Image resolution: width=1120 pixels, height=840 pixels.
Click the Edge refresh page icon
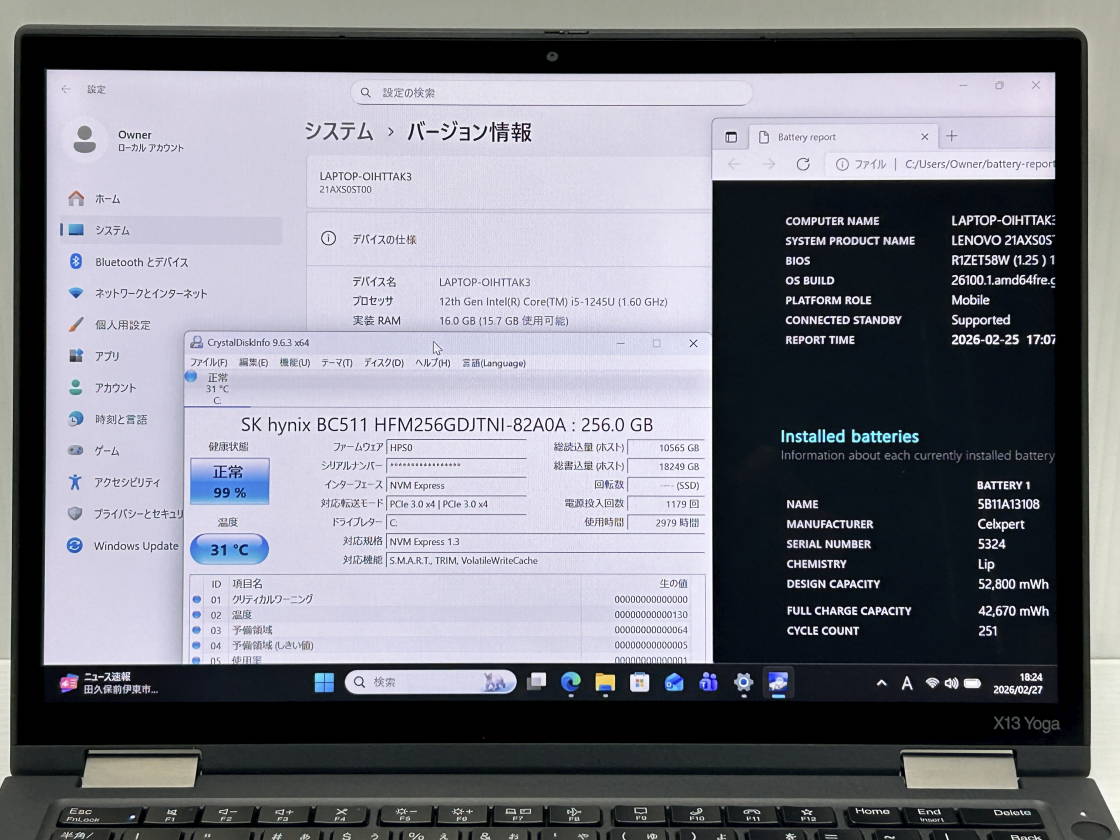[x=803, y=164]
